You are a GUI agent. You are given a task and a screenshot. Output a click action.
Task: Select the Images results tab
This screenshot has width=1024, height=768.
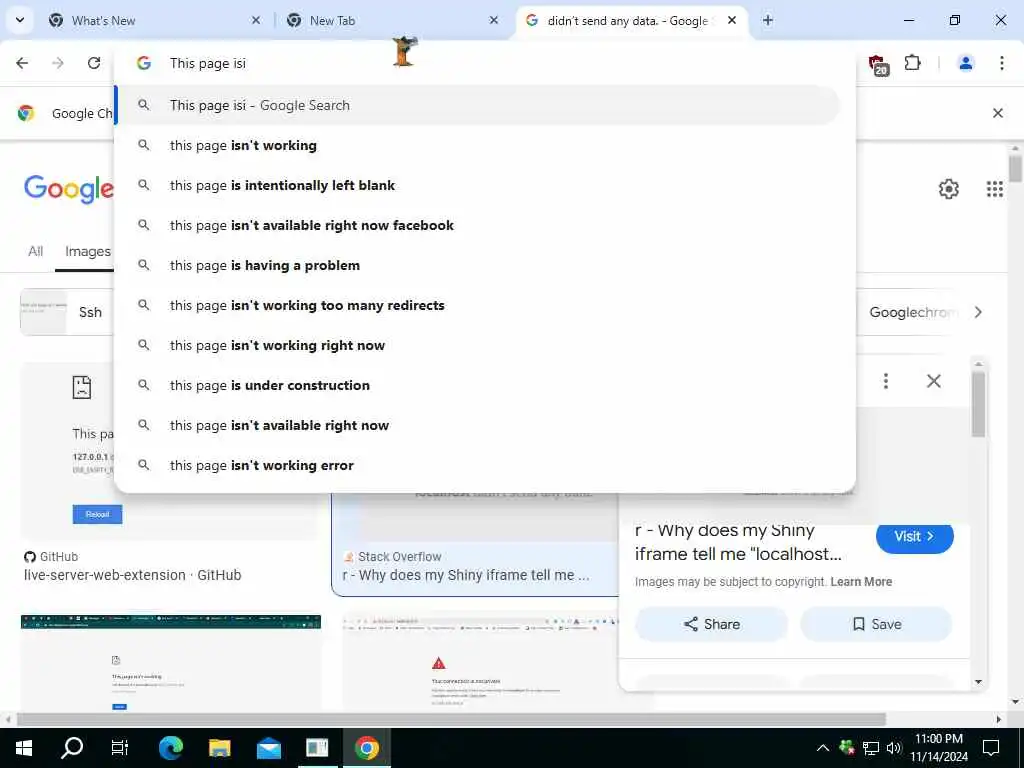(88, 251)
